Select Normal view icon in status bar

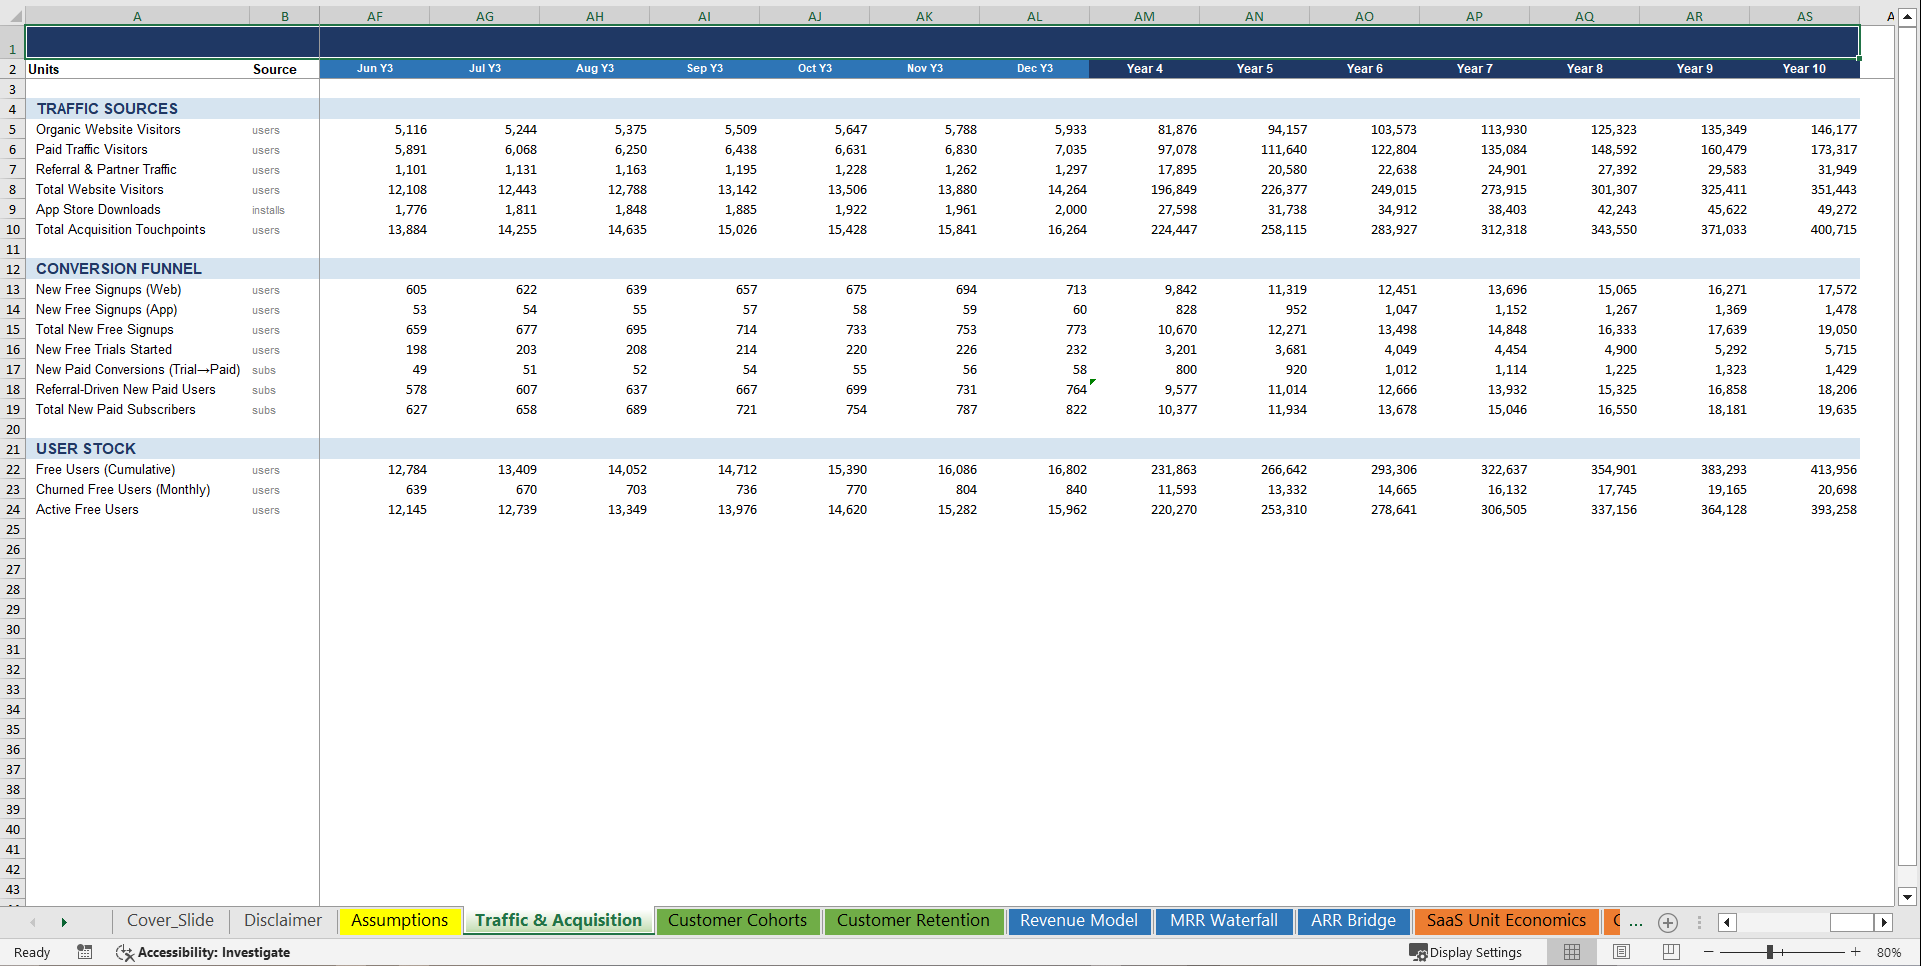click(x=1571, y=952)
